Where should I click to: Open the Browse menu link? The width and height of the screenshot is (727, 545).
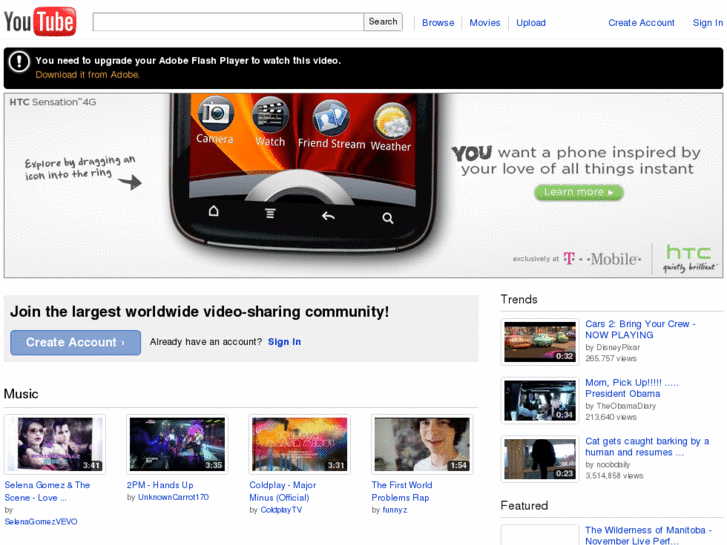click(438, 23)
